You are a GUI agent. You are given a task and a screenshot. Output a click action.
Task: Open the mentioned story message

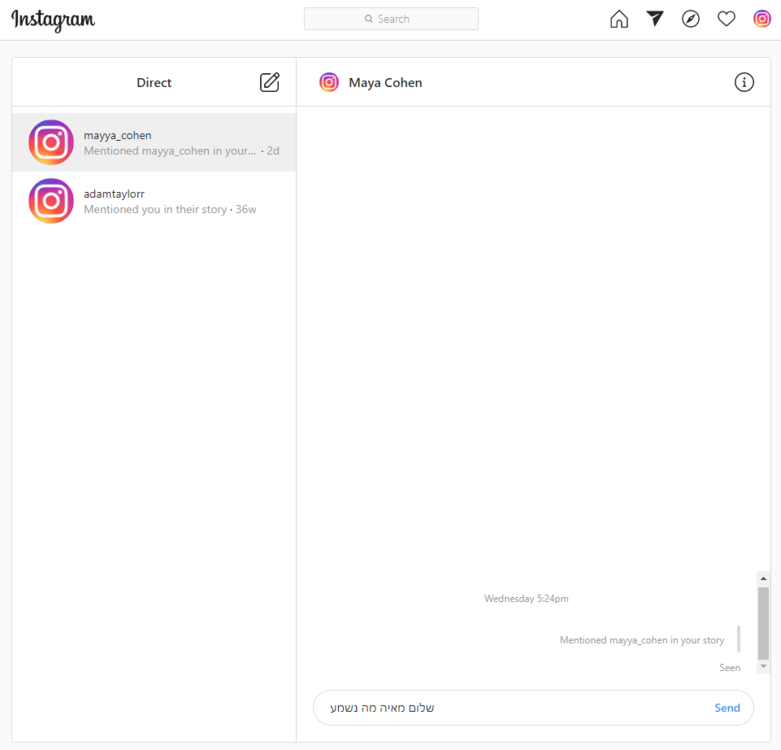pyautogui.click(x=641, y=640)
